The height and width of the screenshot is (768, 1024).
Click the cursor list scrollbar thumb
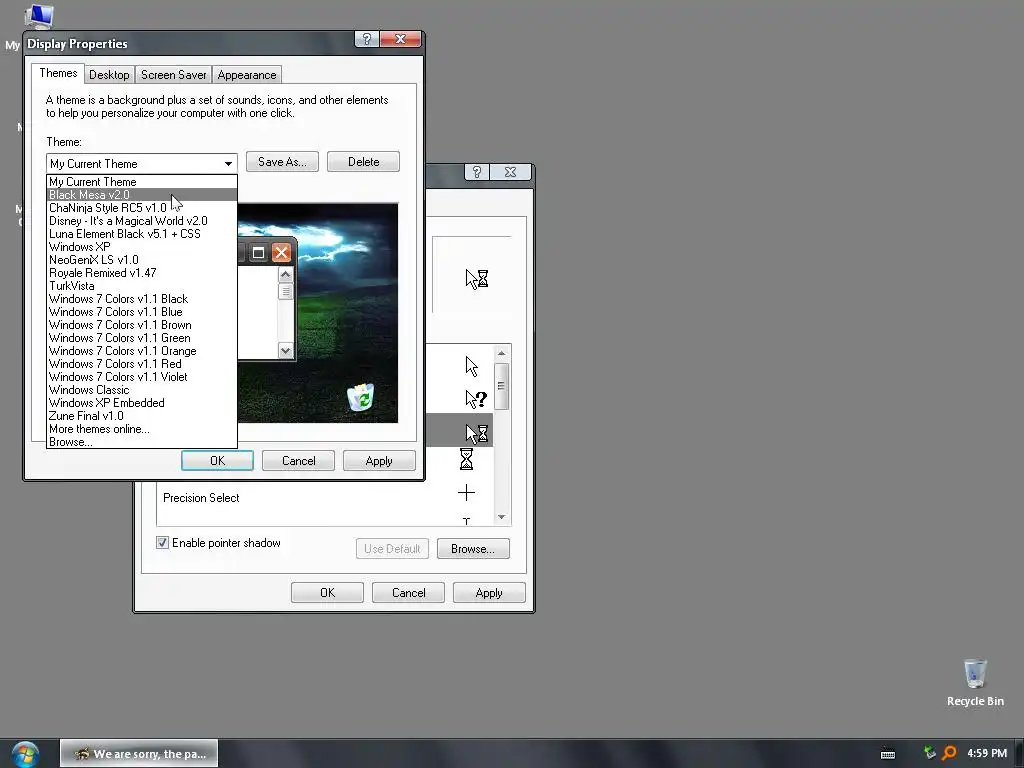pos(502,386)
